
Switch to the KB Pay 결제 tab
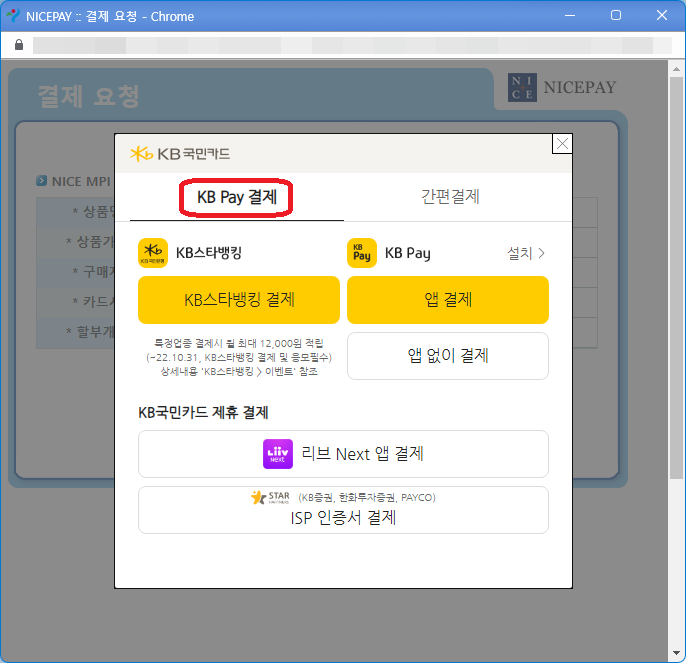point(237,197)
